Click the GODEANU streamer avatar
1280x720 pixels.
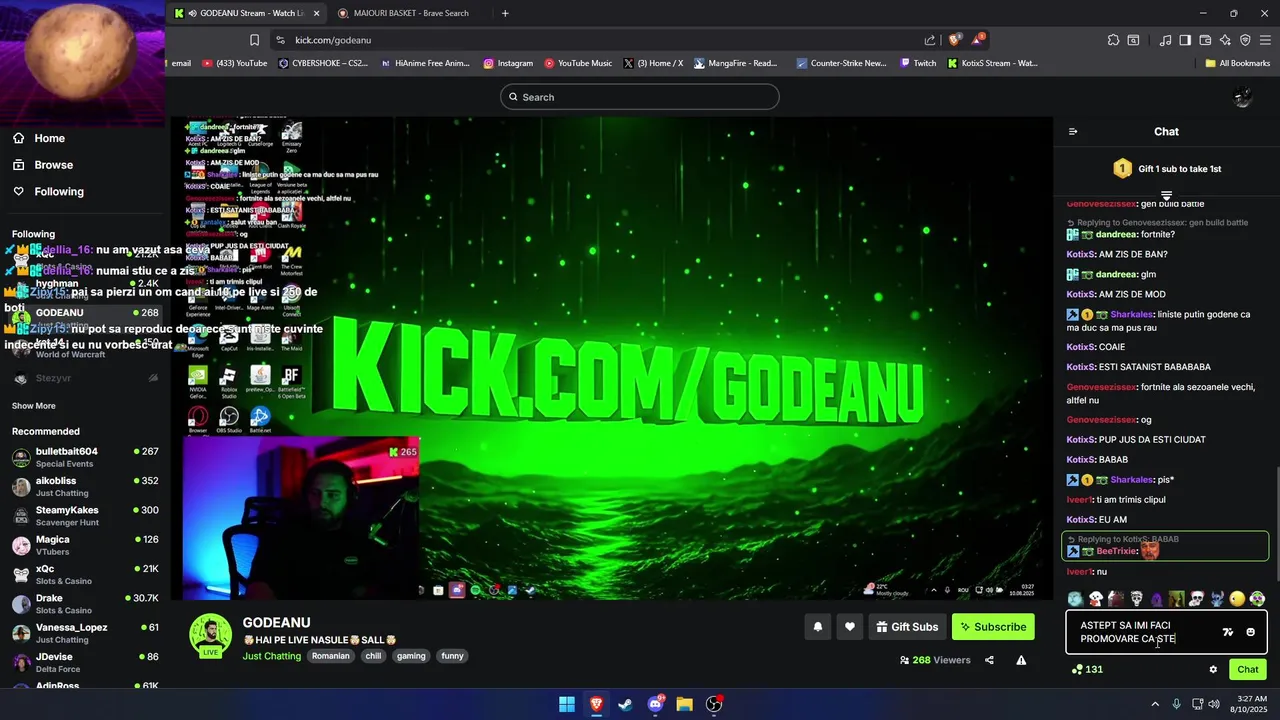coord(210,635)
